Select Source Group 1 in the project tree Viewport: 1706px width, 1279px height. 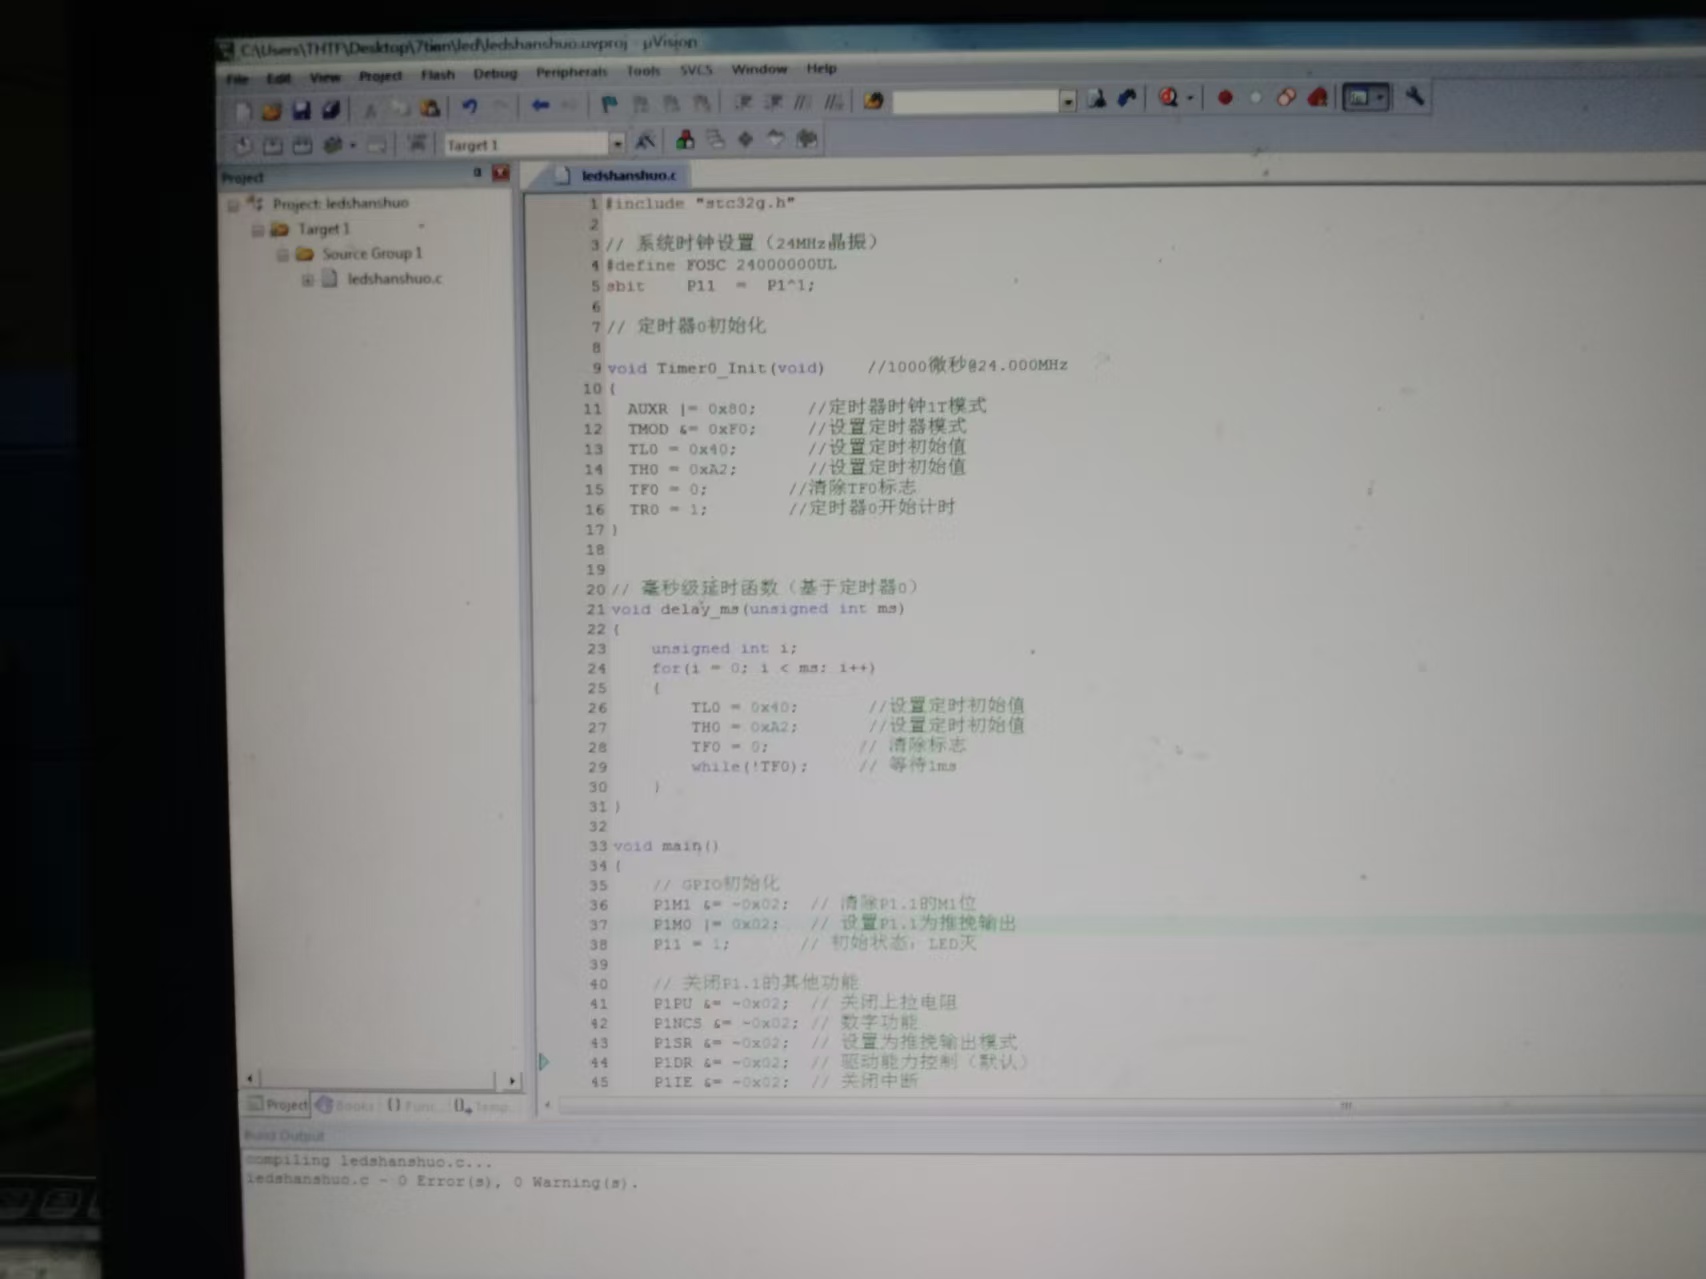pyautogui.click(x=372, y=254)
